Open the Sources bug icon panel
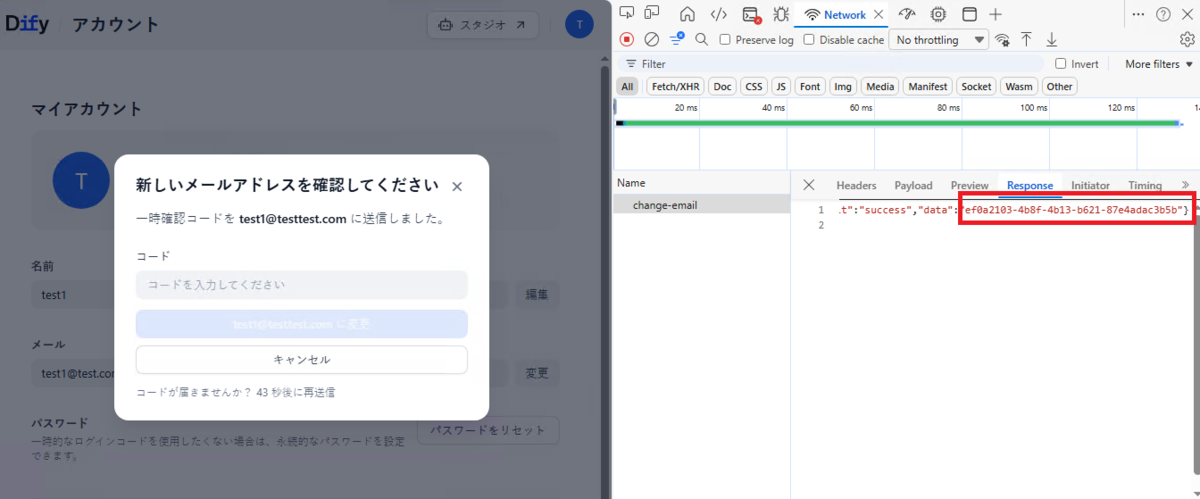The image size is (1200, 499). [x=781, y=14]
